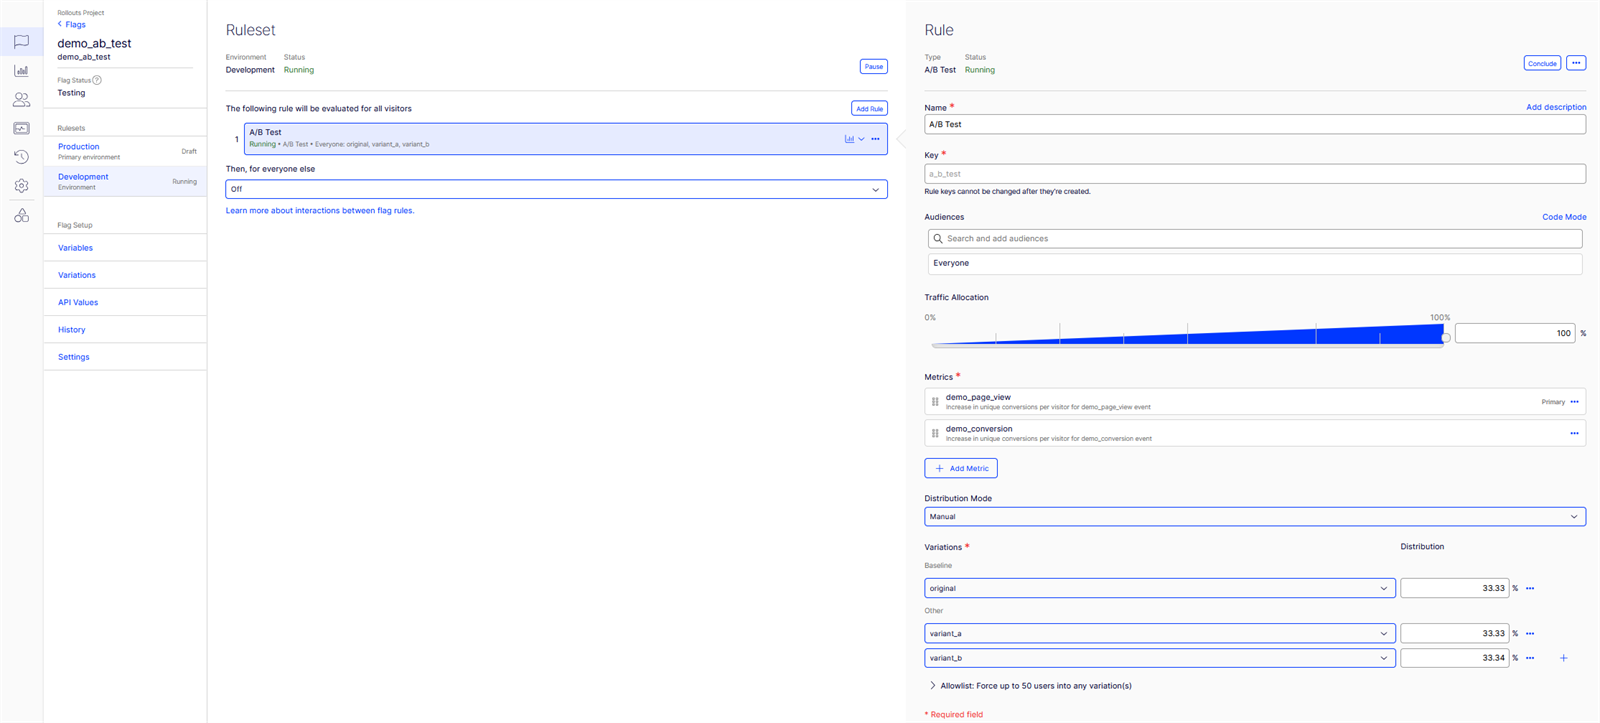Image resolution: width=1600 pixels, height=723 pixels.
Task: Expand the A/B Test rule row chevron
Action: [861, 139]
